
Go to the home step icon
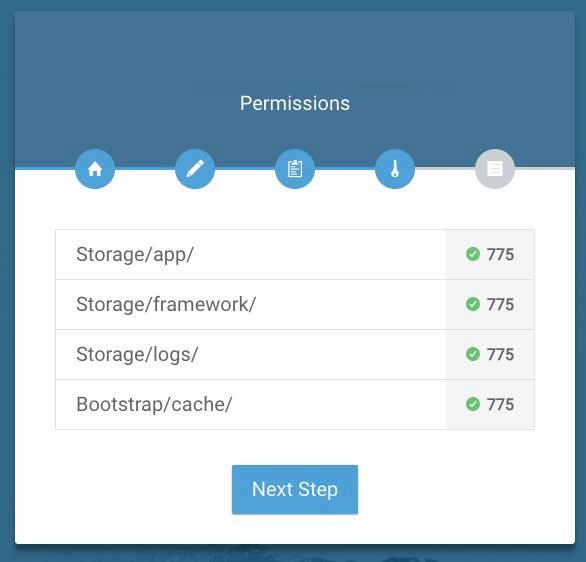pos(95,169)
